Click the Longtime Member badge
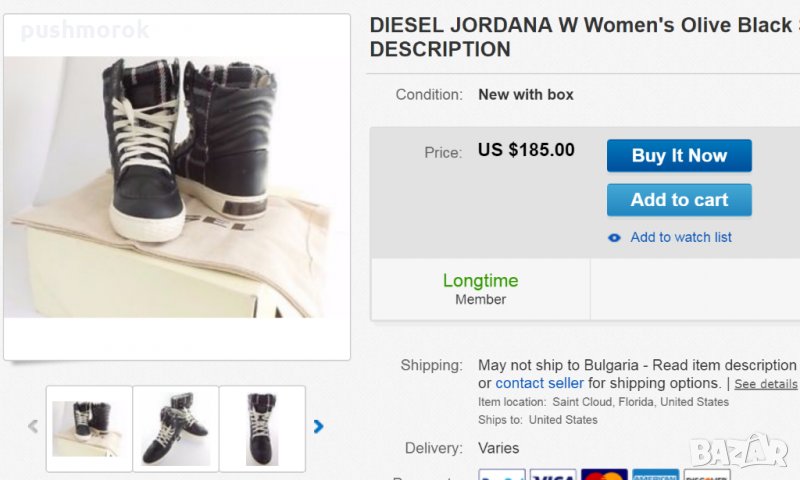 pyautogui.click(x=480, y=289)
